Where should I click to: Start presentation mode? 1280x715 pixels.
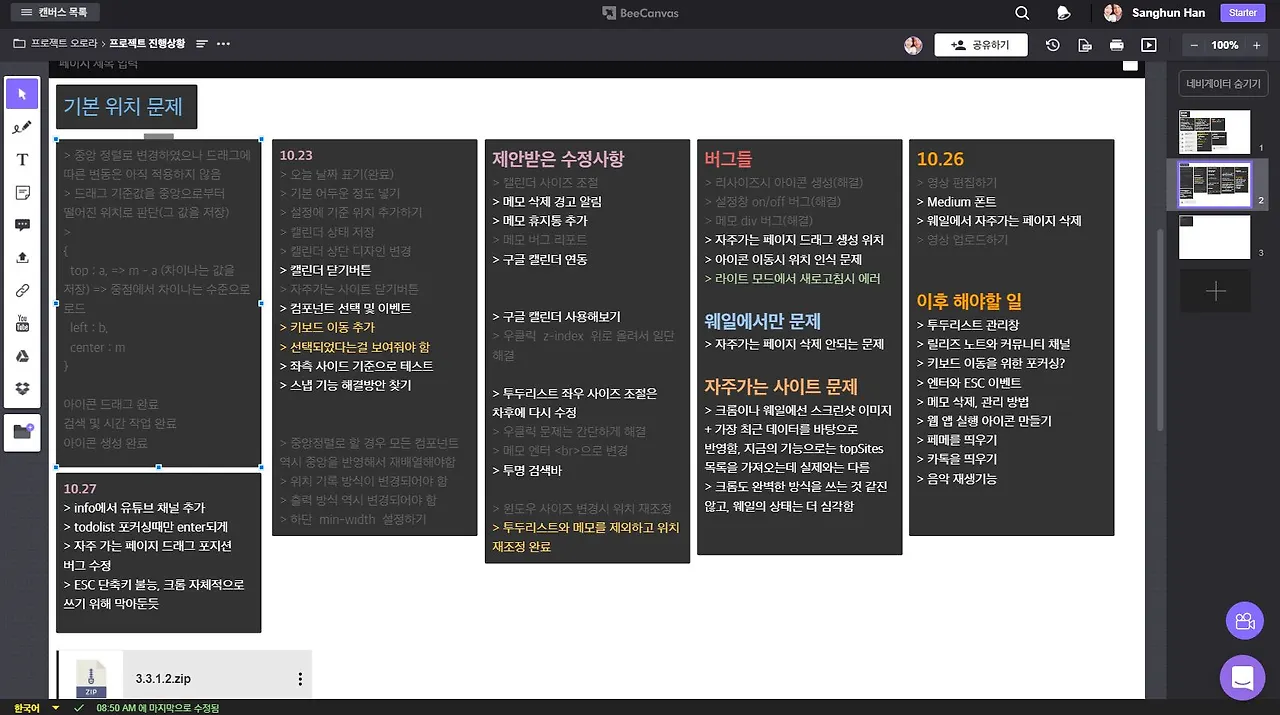1149,45
